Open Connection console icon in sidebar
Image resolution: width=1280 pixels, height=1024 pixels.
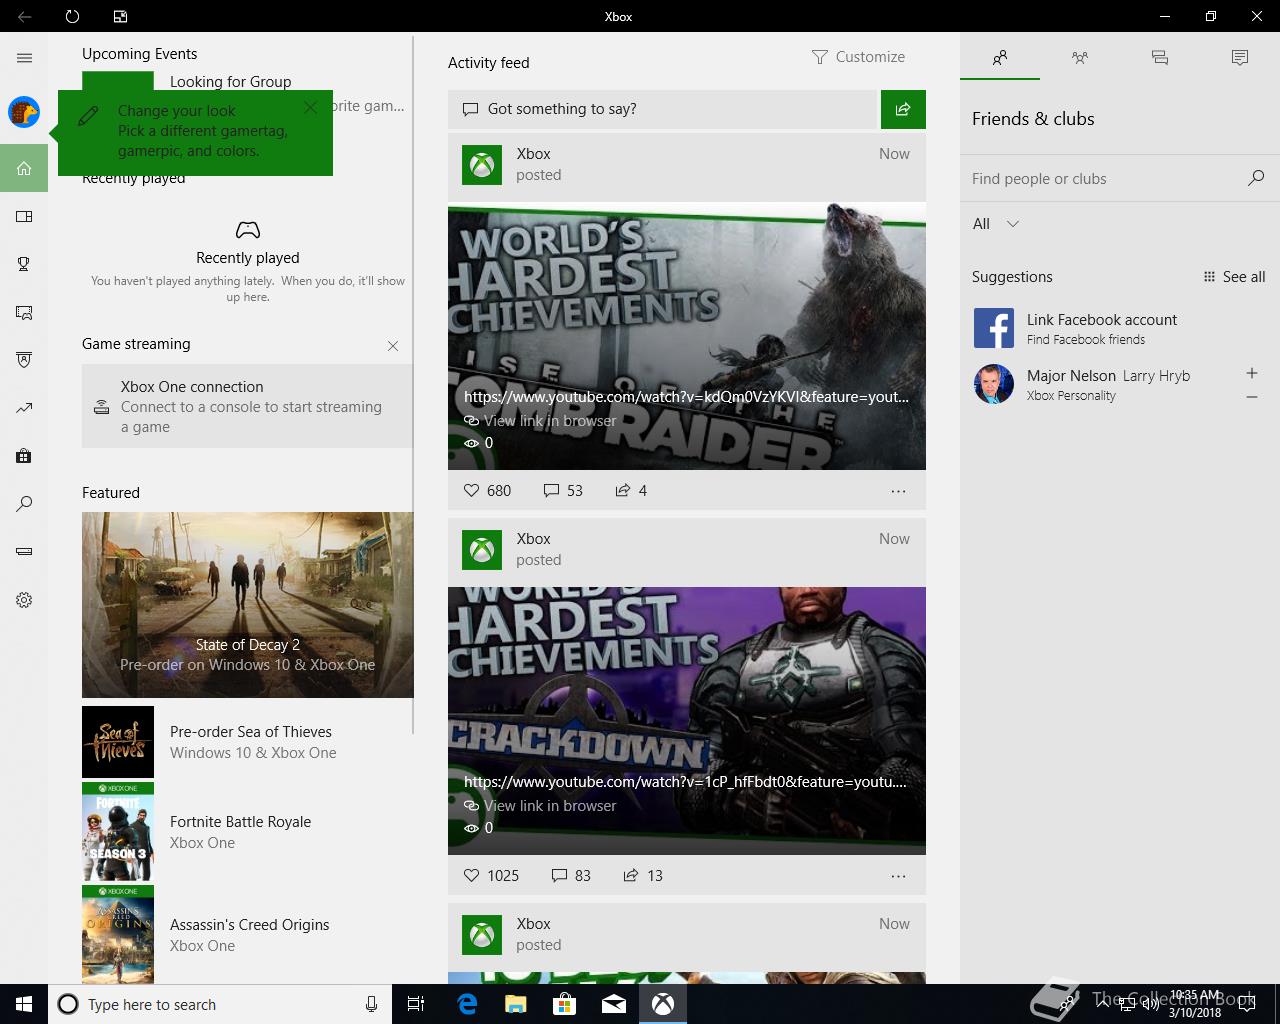(x=24, y=552)
